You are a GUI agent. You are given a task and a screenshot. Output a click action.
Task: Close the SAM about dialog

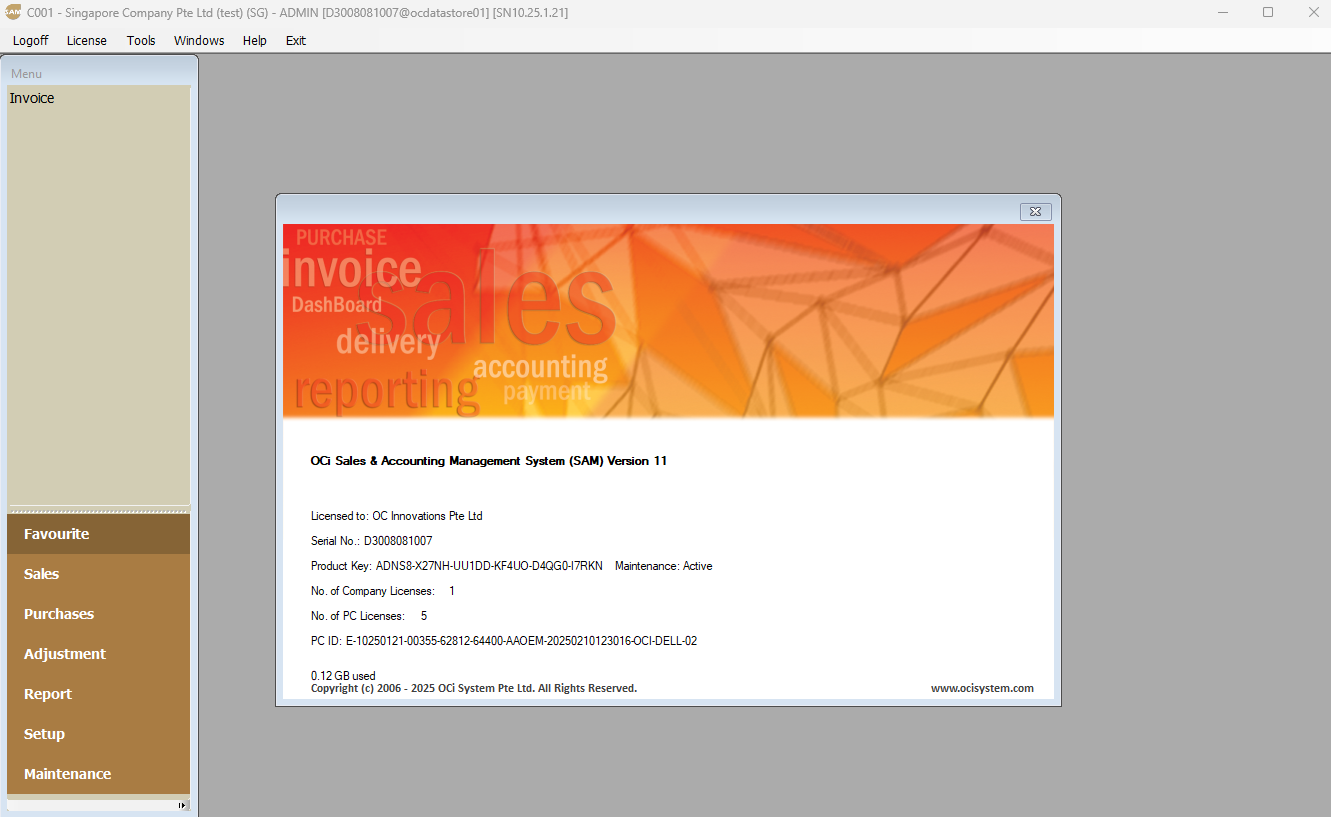point(1035,211)
